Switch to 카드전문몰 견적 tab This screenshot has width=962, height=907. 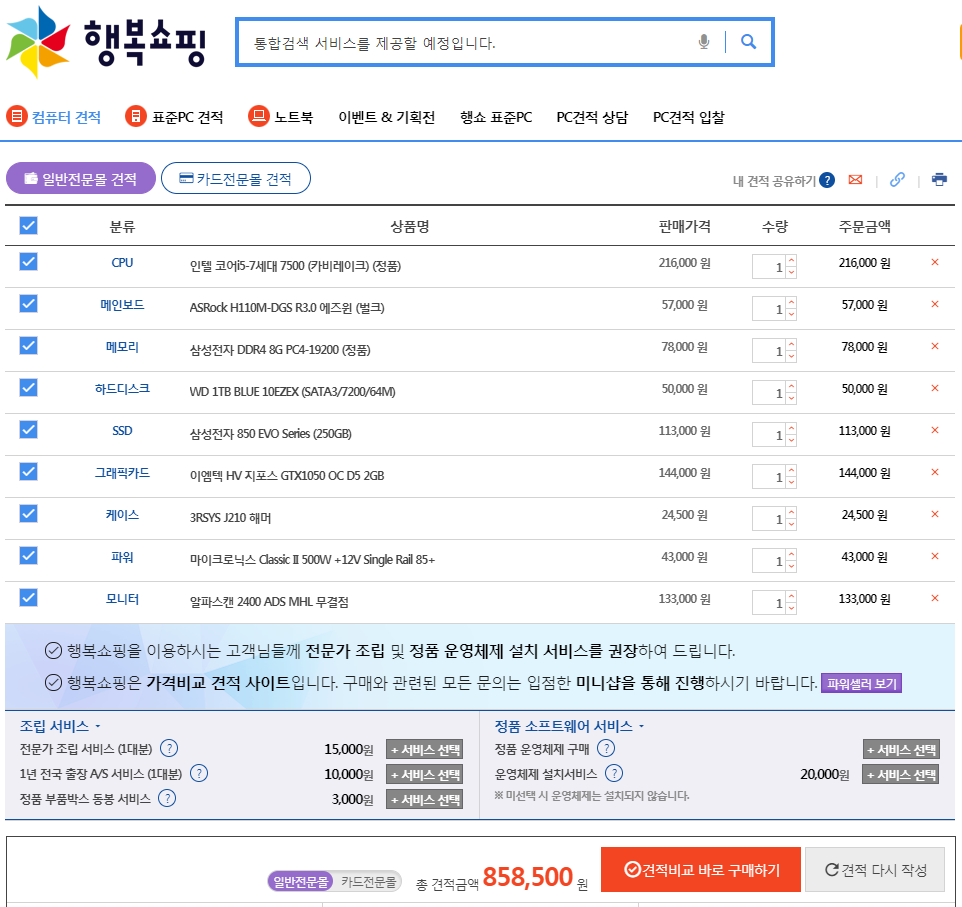pos(236,179)
